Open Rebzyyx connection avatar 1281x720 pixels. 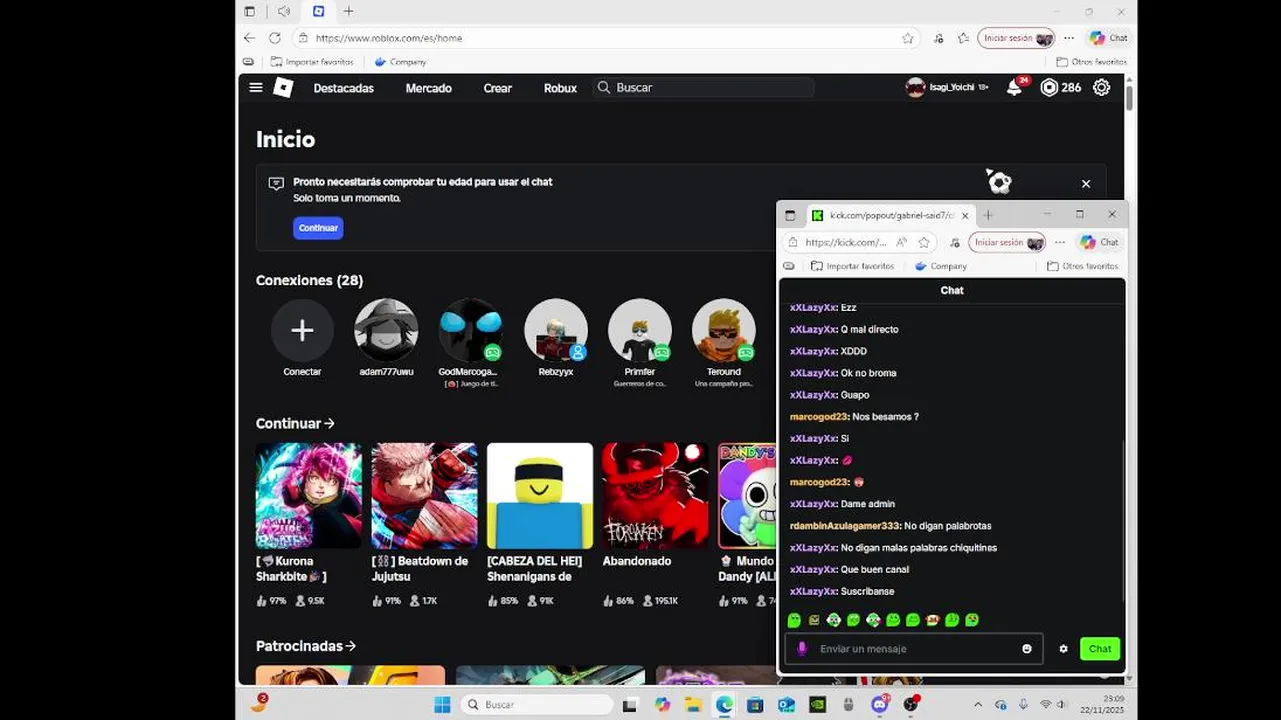pyautogui.click(x=556, y=330)
